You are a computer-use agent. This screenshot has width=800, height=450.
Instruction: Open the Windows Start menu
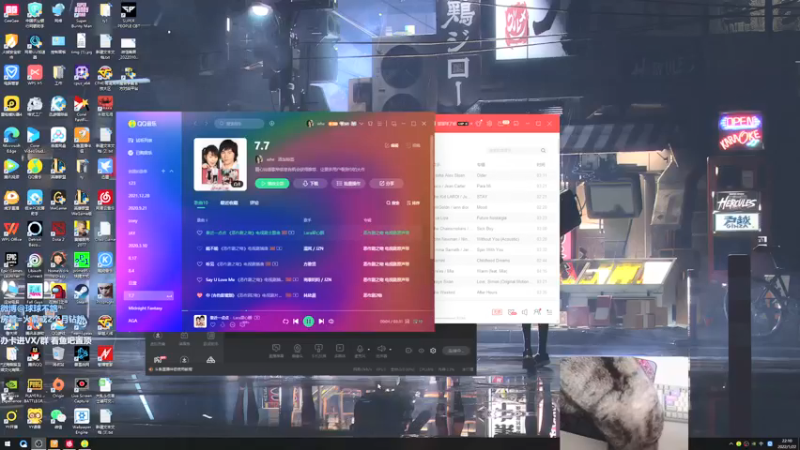(x=7, y=444)
